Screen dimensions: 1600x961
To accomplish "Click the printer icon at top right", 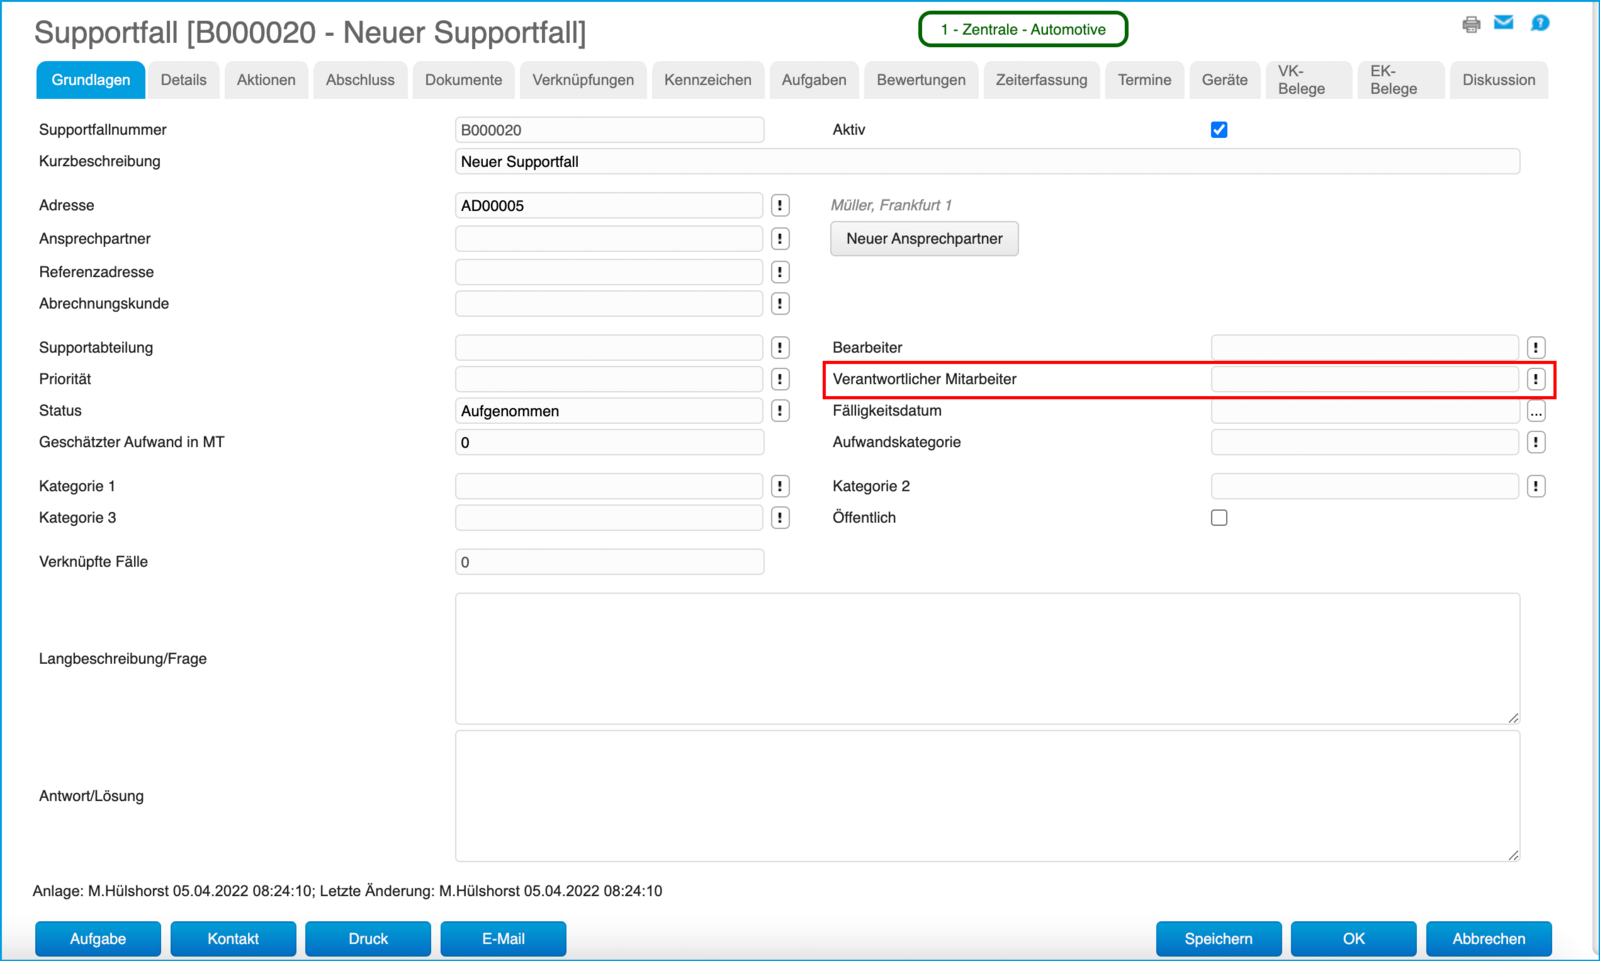I will pos(1470,24).
